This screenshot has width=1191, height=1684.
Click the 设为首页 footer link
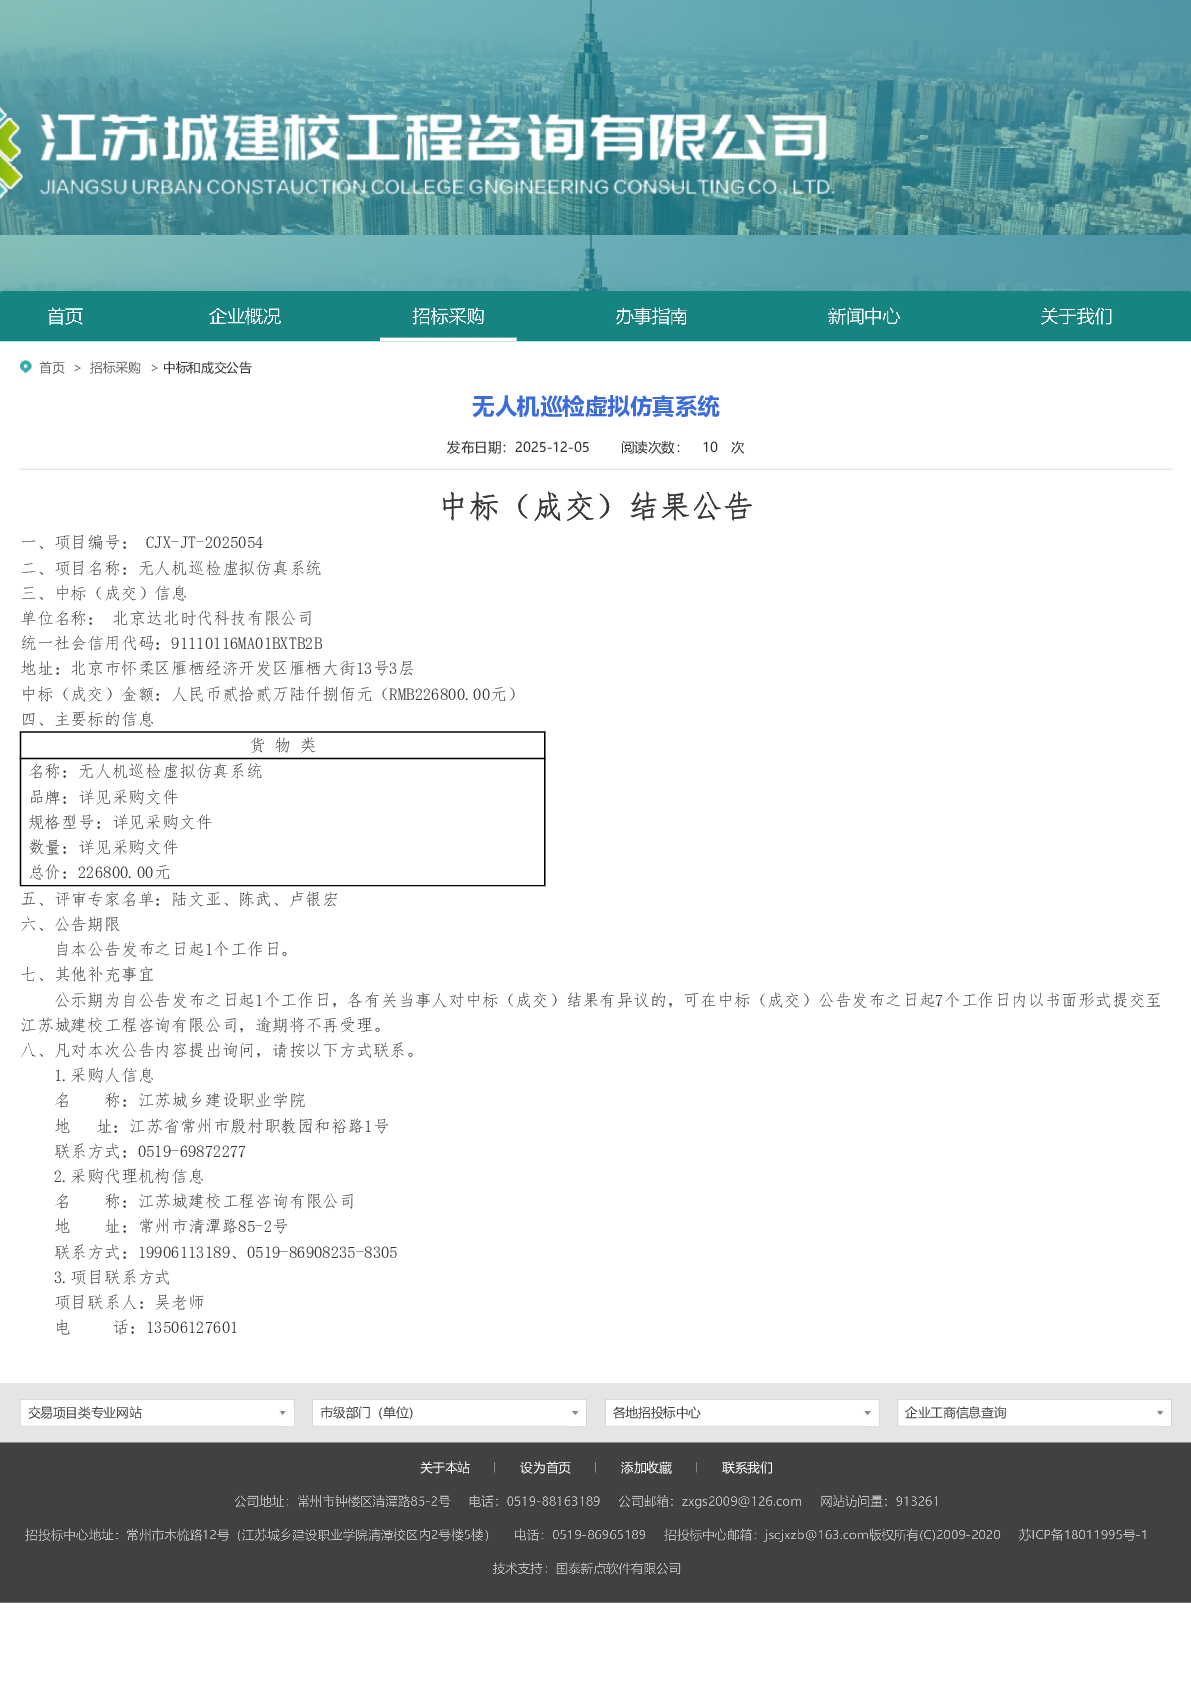(545, 1468)
